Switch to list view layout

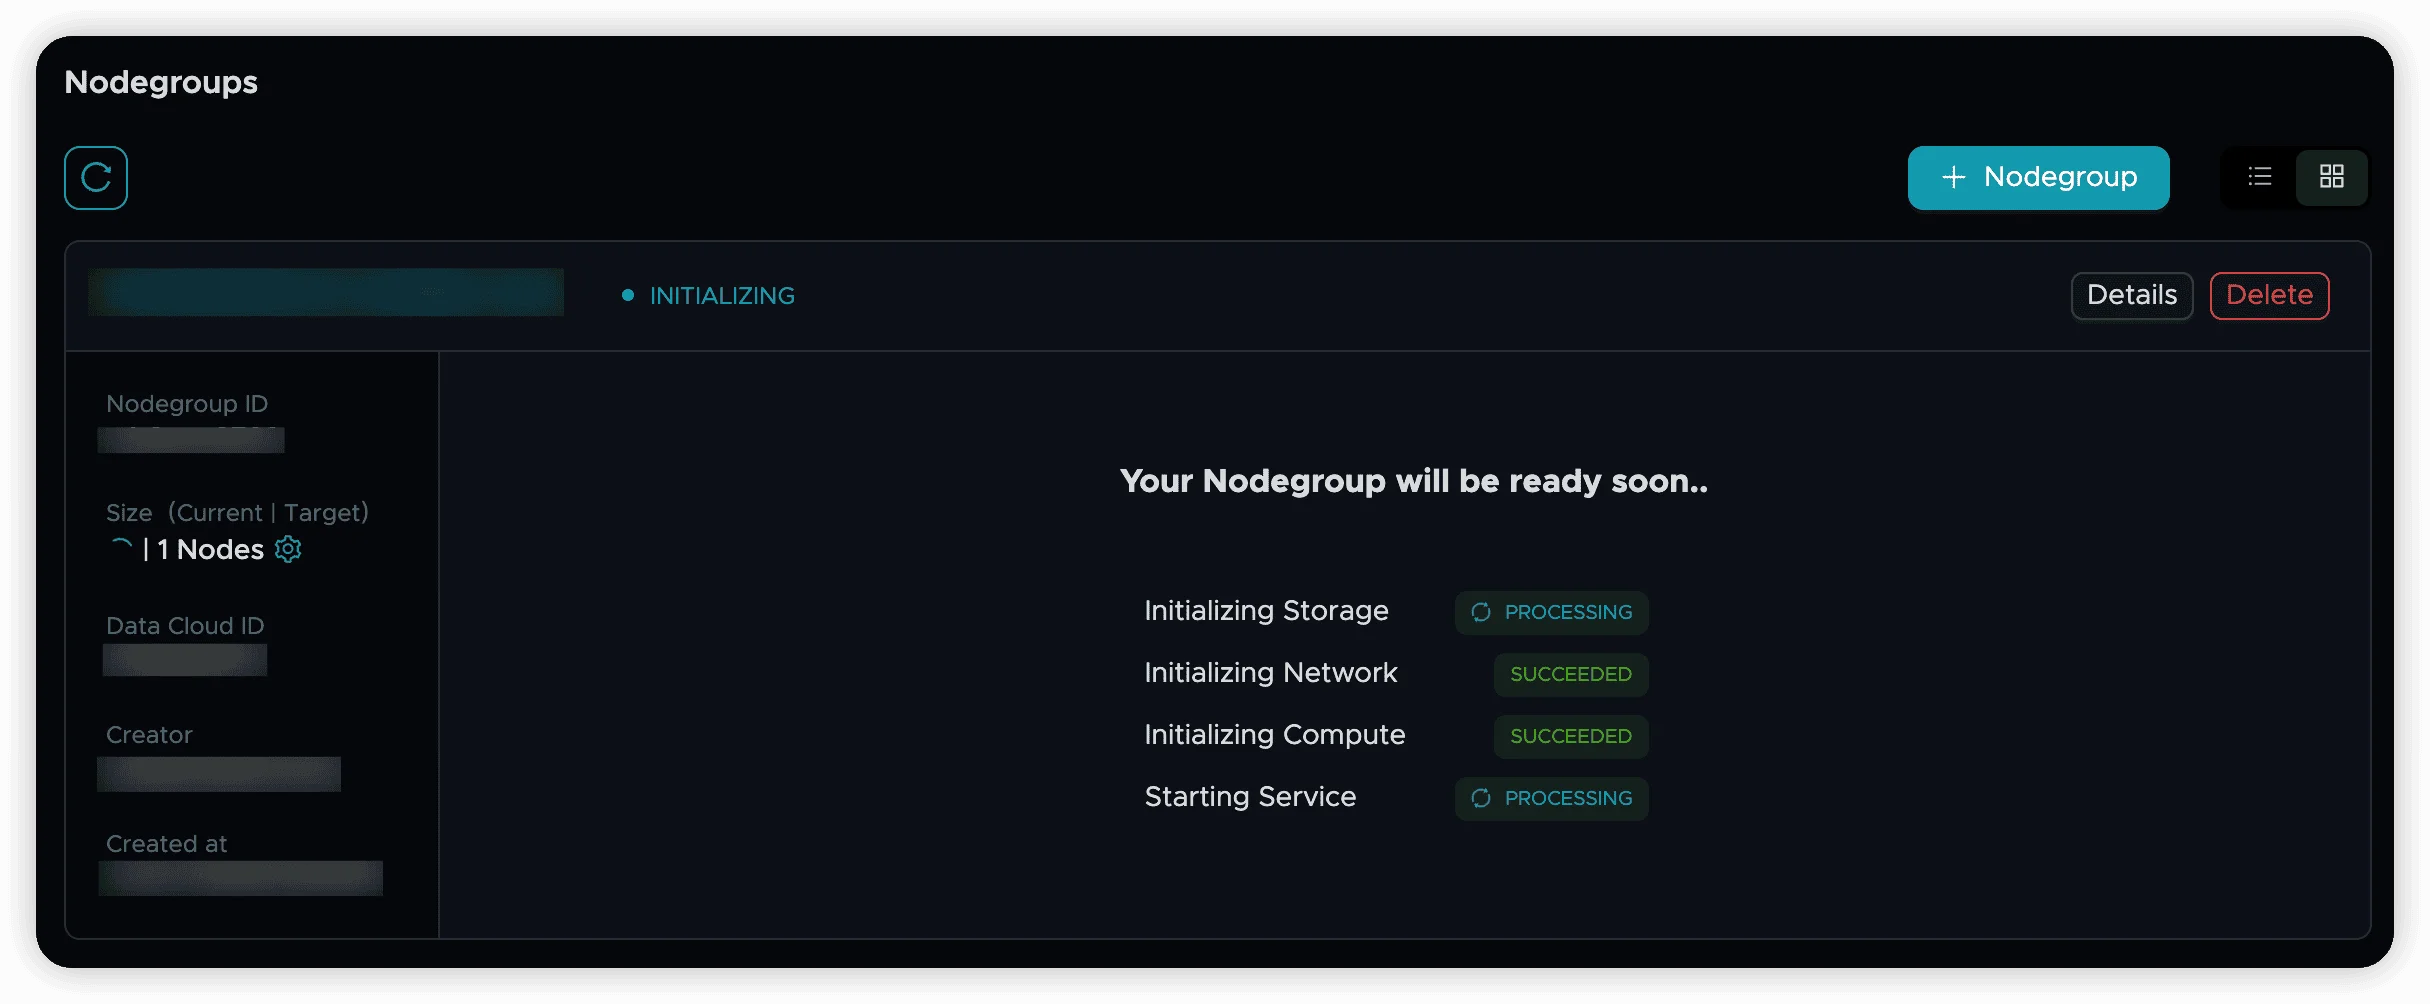(x=2259, y=177)
